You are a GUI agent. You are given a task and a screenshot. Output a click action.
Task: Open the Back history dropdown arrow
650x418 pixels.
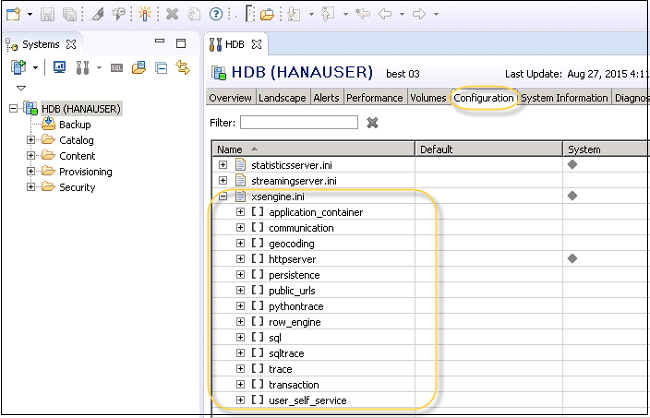[x=402, y=15]
